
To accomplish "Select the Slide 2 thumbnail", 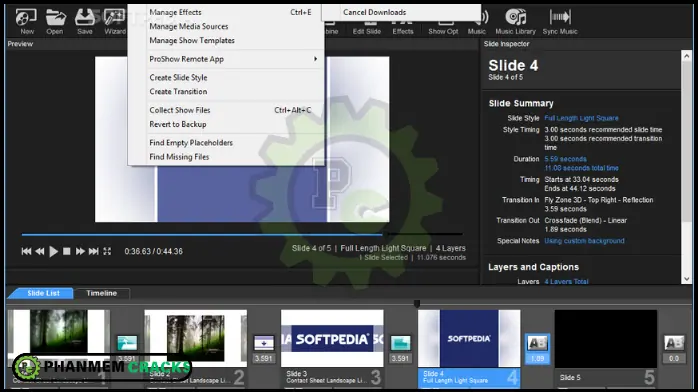I will (x=195, y=338).
